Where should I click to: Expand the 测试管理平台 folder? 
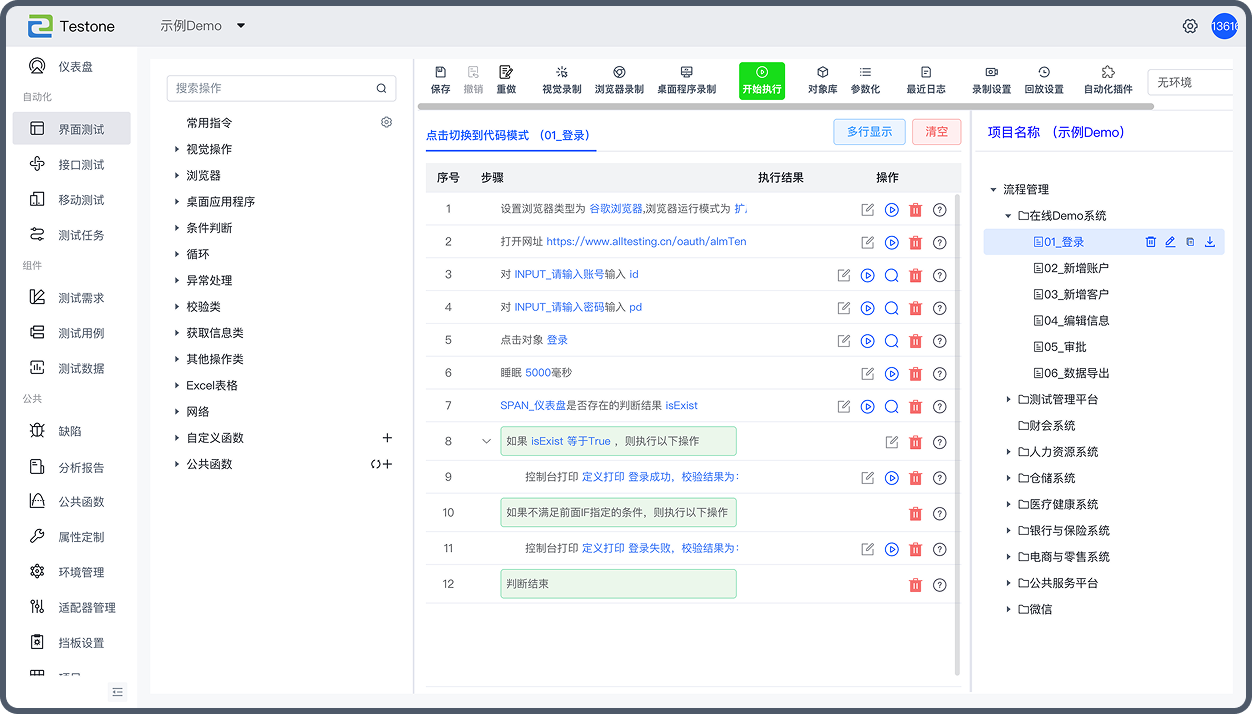click(1008, 399)
